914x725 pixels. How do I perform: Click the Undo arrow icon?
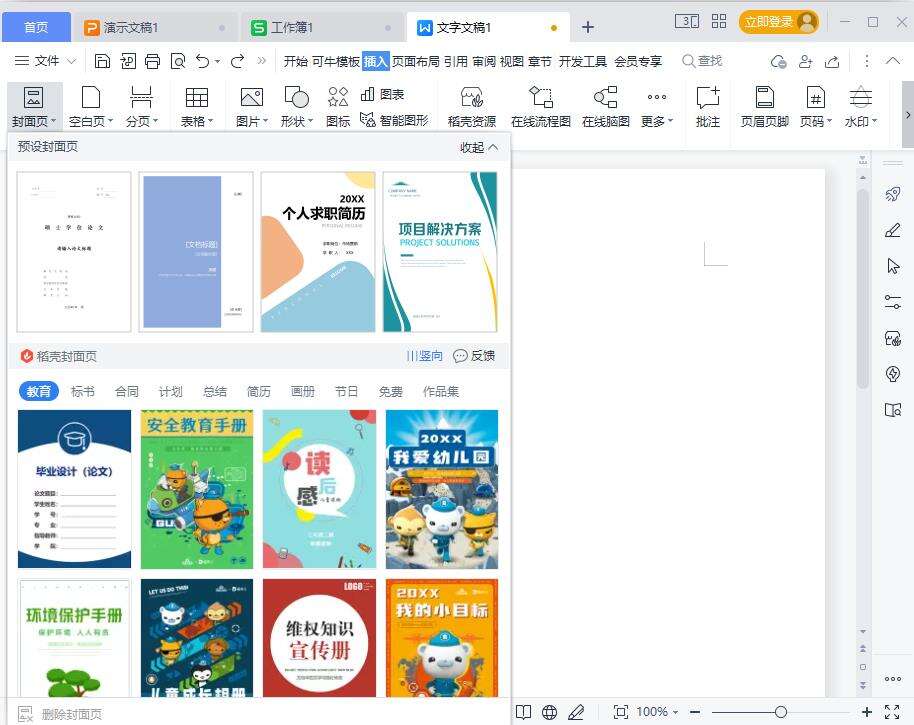point(202,61)
